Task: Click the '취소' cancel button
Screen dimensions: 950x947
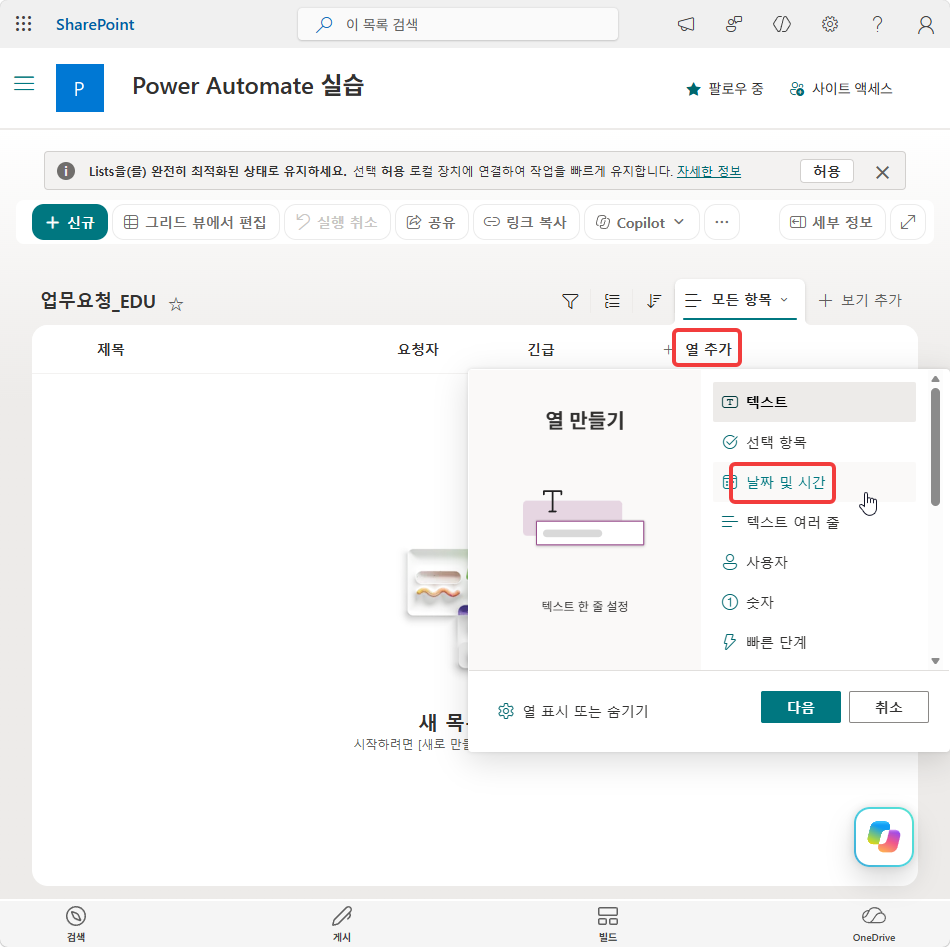Action: [888, 707]
